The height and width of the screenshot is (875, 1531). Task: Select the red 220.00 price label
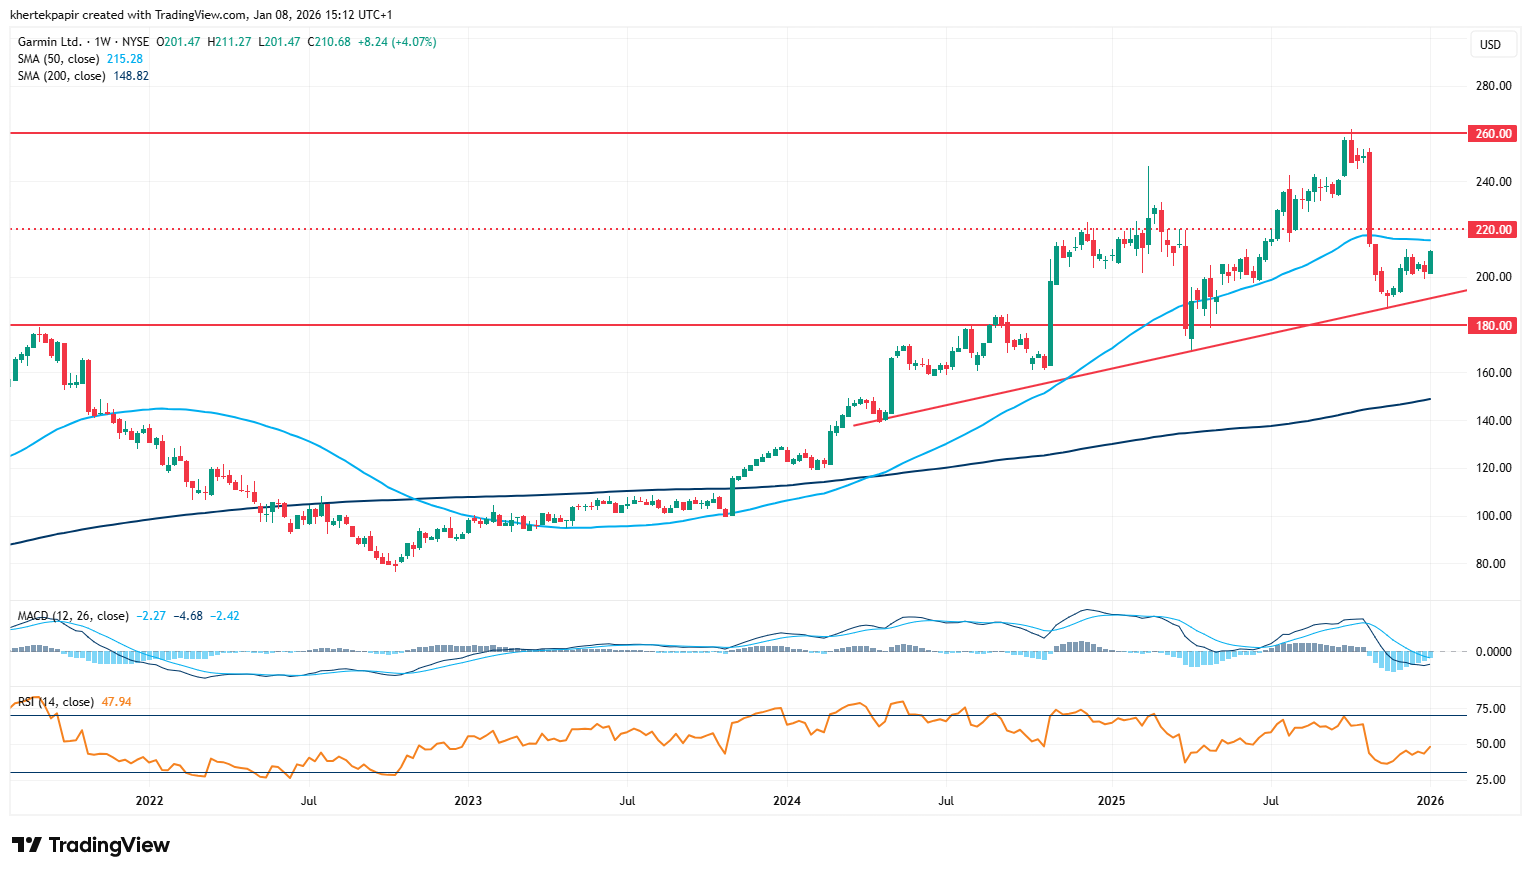click(1494, 230)
